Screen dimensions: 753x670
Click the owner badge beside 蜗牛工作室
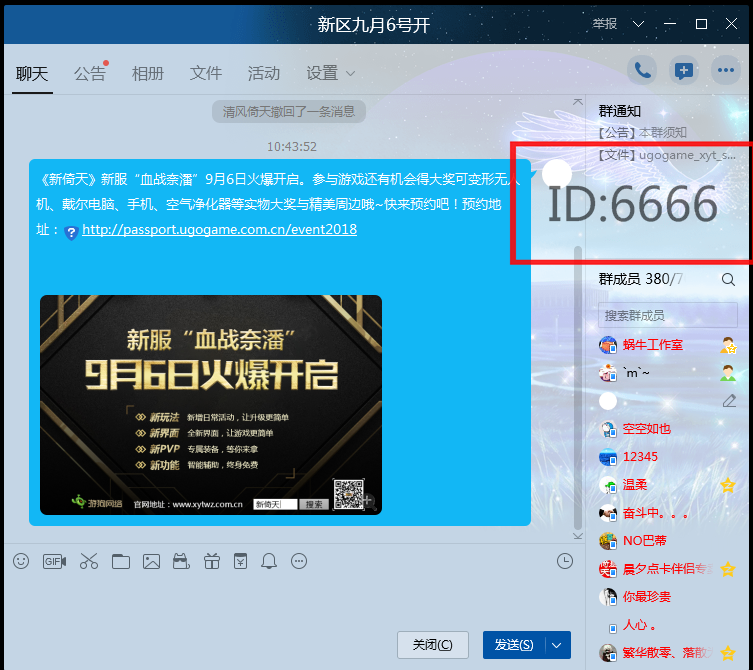click(729, 345)
